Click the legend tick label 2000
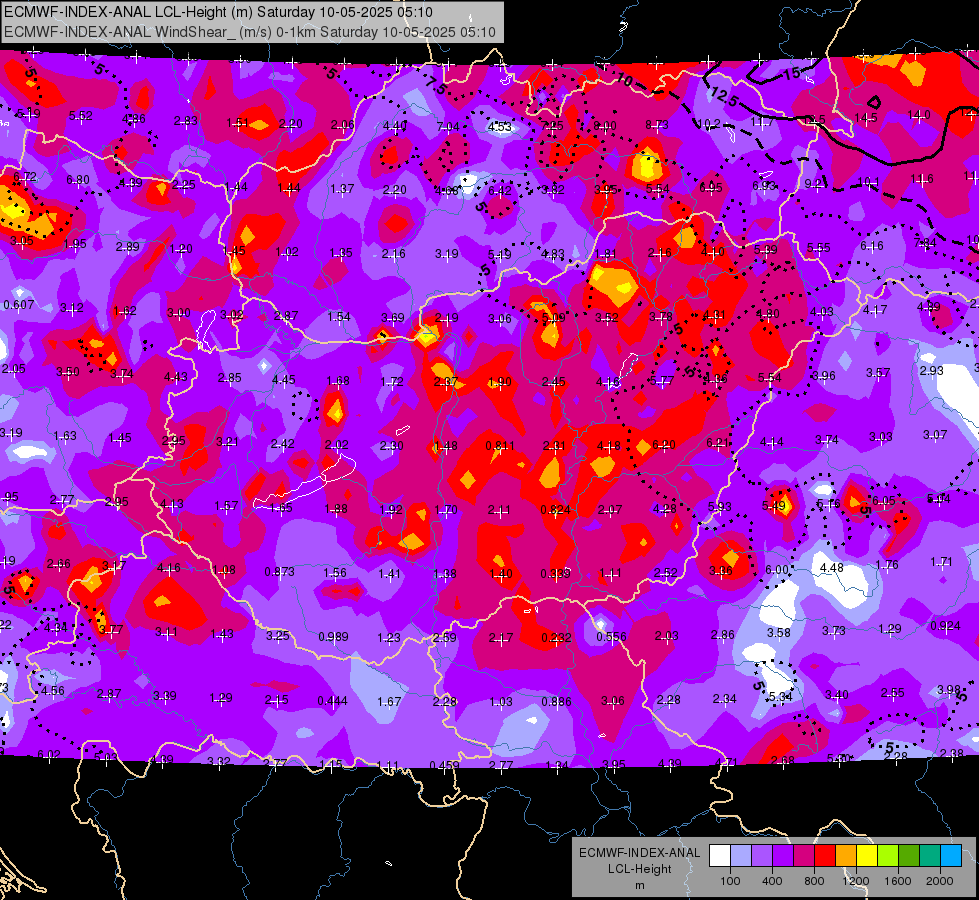Viewport: 979px width, 900px height. (940, 881)
